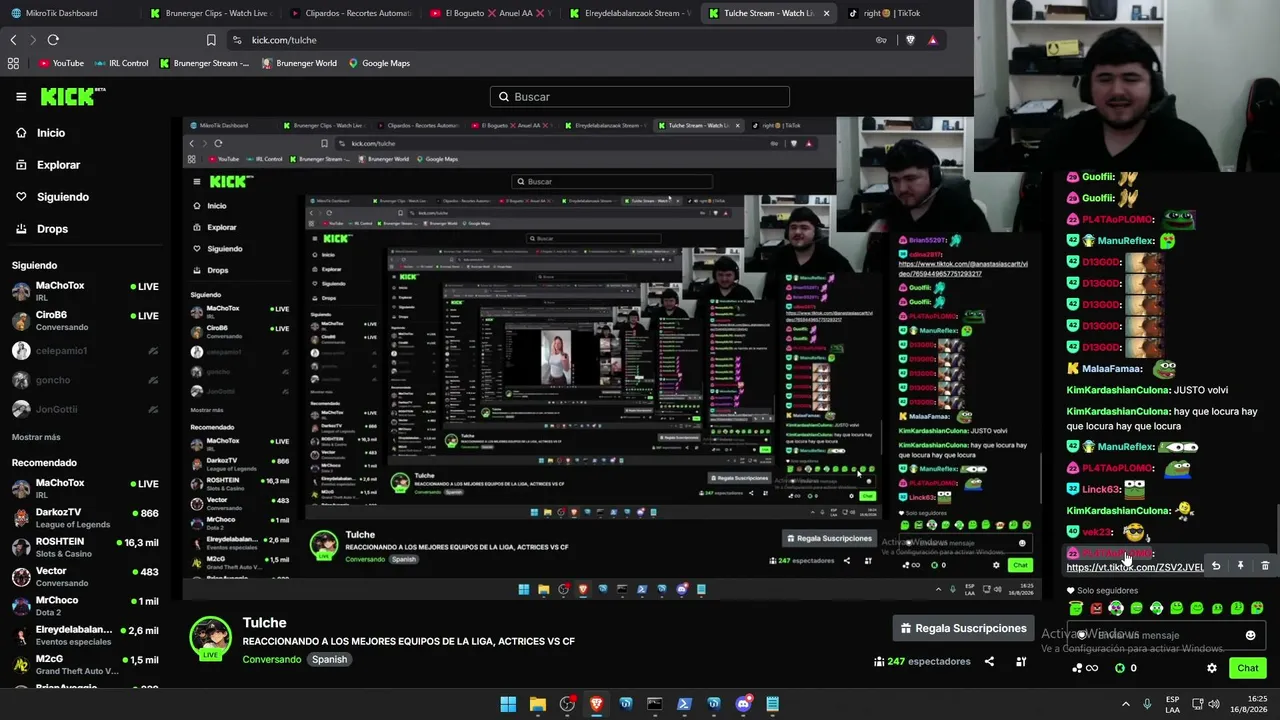Open the Brunenger Stream bookmark
The width and height of the screenshot is (1280, 720).
[204, 63]
